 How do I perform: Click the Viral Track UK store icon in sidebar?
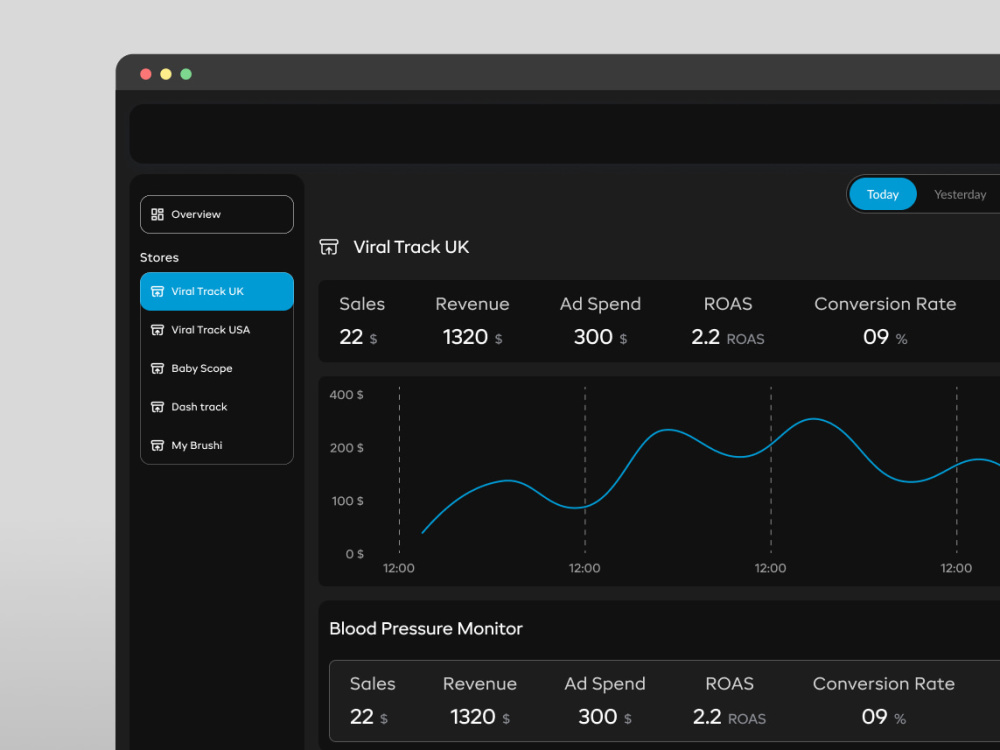click(x=157, y=291)
